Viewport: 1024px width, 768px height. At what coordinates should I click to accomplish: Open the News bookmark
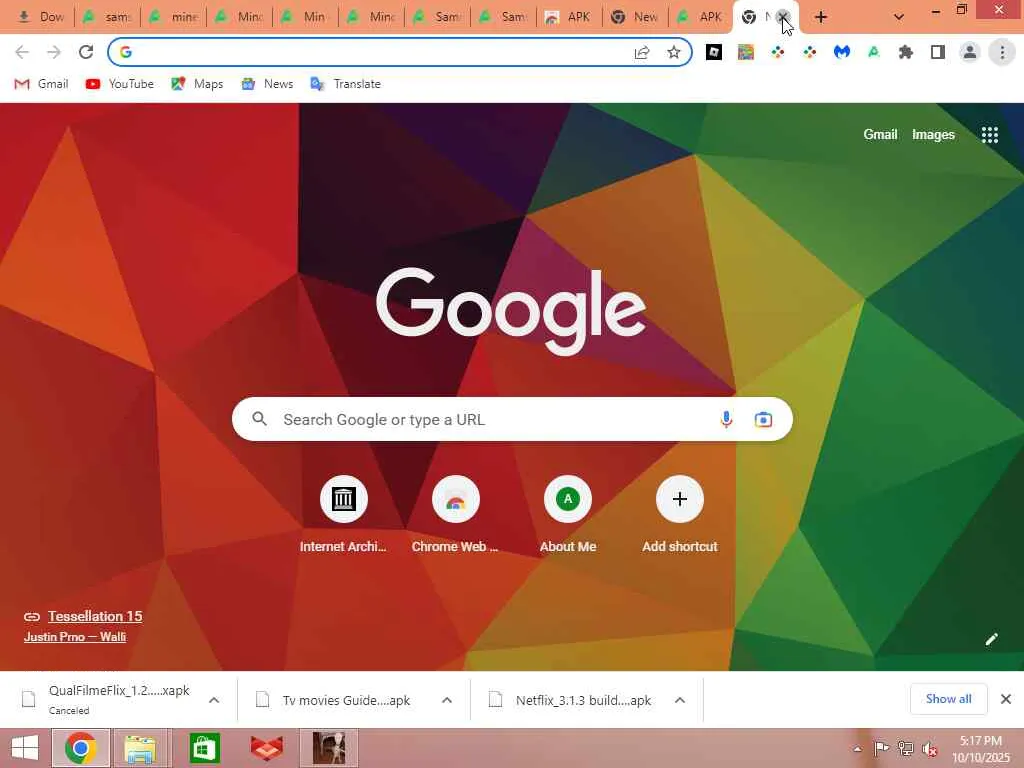coord(267,84)
